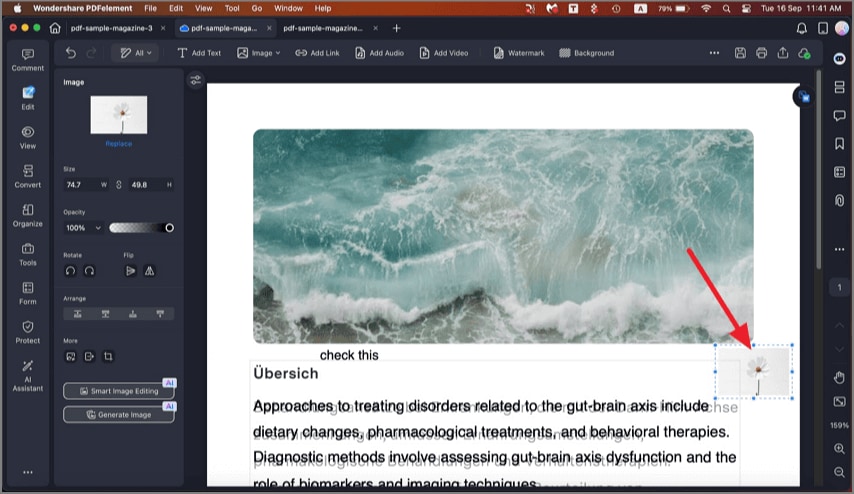Screen dimensions: 854x494
Task: Open the bookmarks panel icon
Action: point(839,143)
